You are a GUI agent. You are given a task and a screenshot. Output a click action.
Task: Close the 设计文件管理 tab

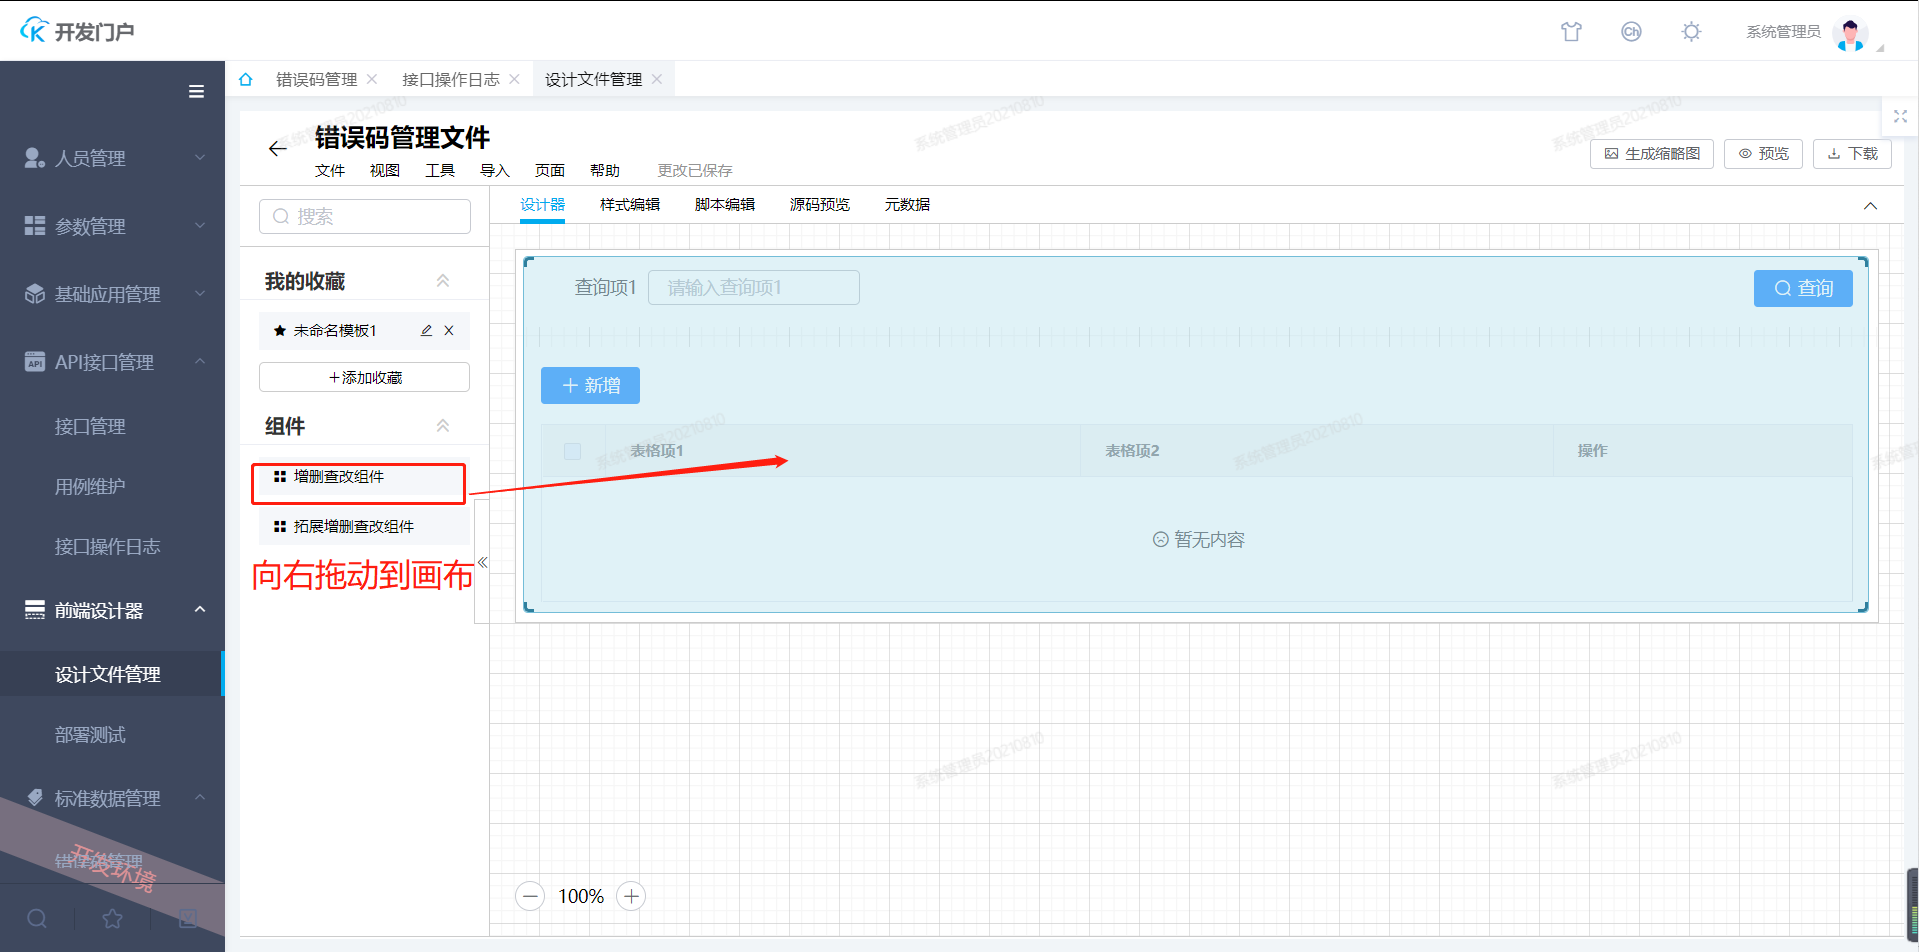pos(657,79)
